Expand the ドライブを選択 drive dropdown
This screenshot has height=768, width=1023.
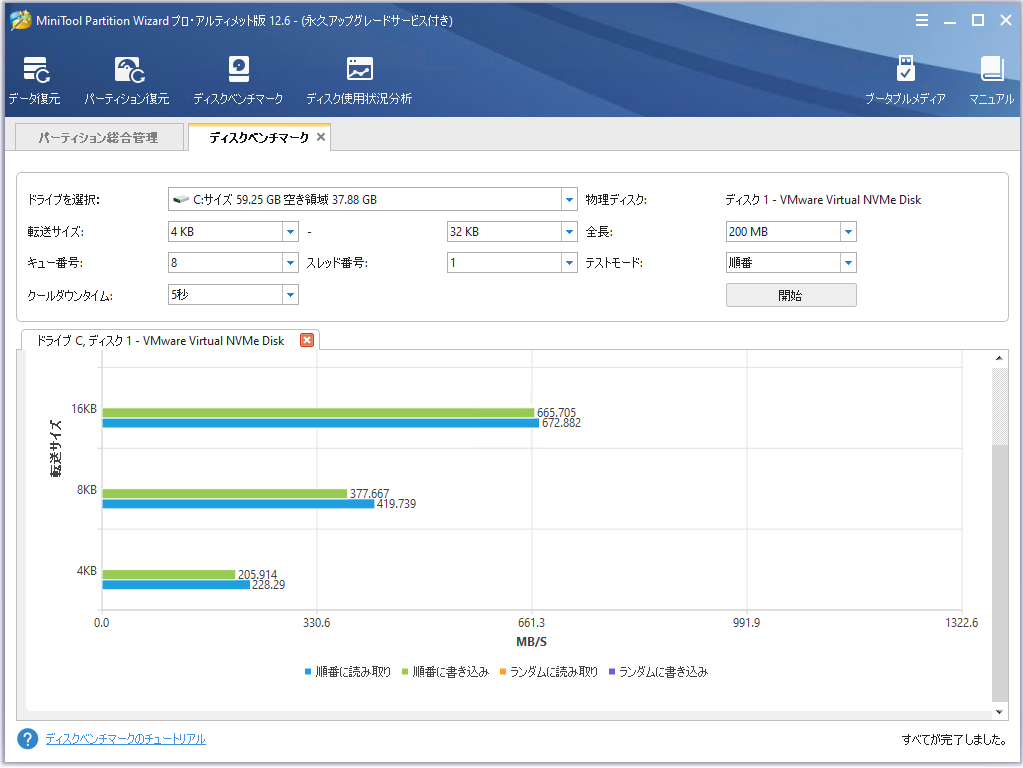pos(569,200)
